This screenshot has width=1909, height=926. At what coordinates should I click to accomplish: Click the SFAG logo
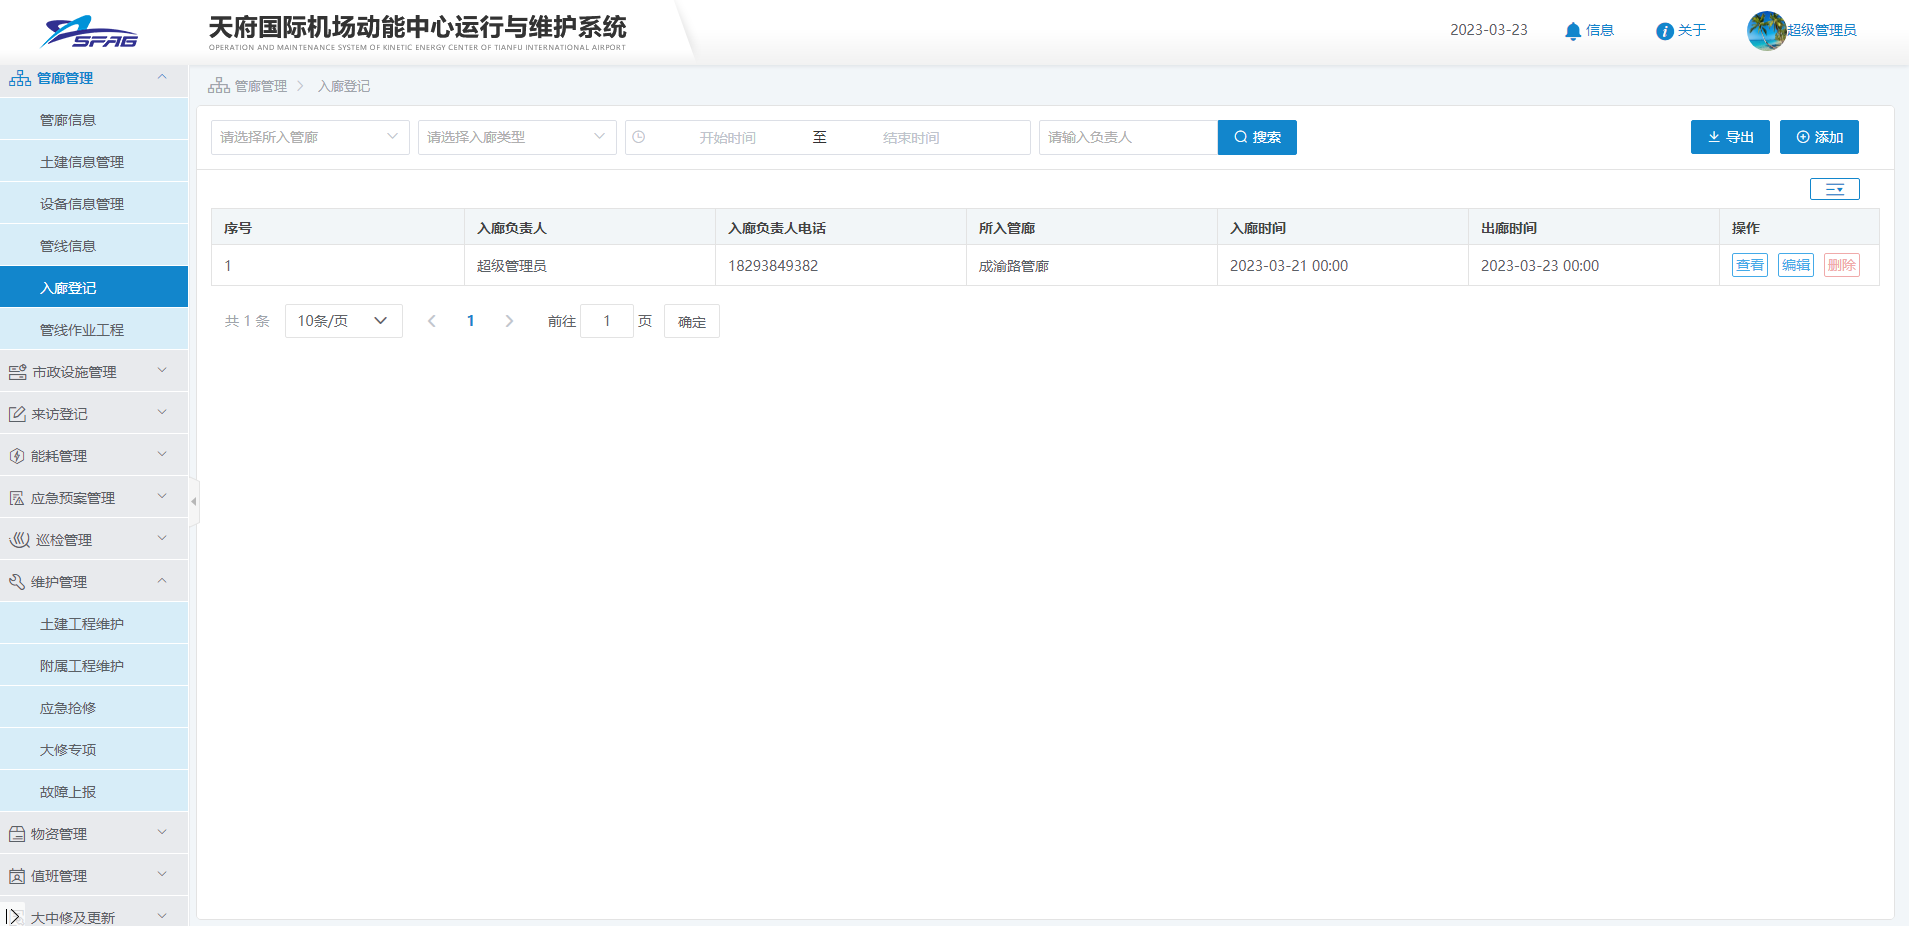point(89,32)
